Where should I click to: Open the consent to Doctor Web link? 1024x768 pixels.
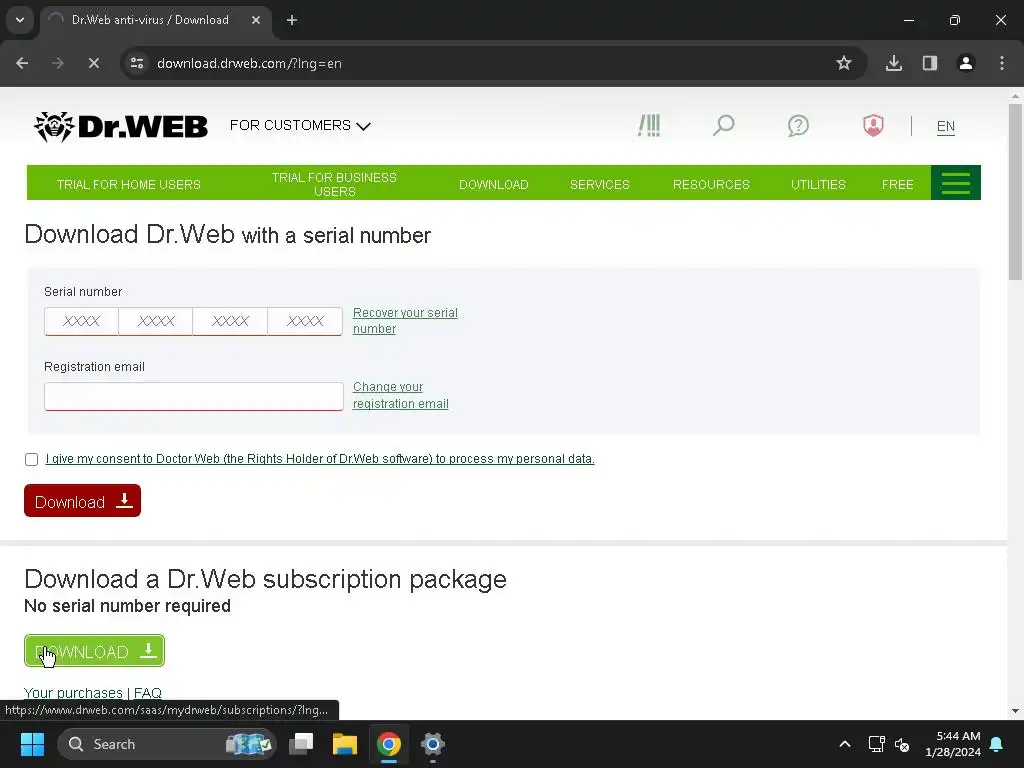pos(320,459)
